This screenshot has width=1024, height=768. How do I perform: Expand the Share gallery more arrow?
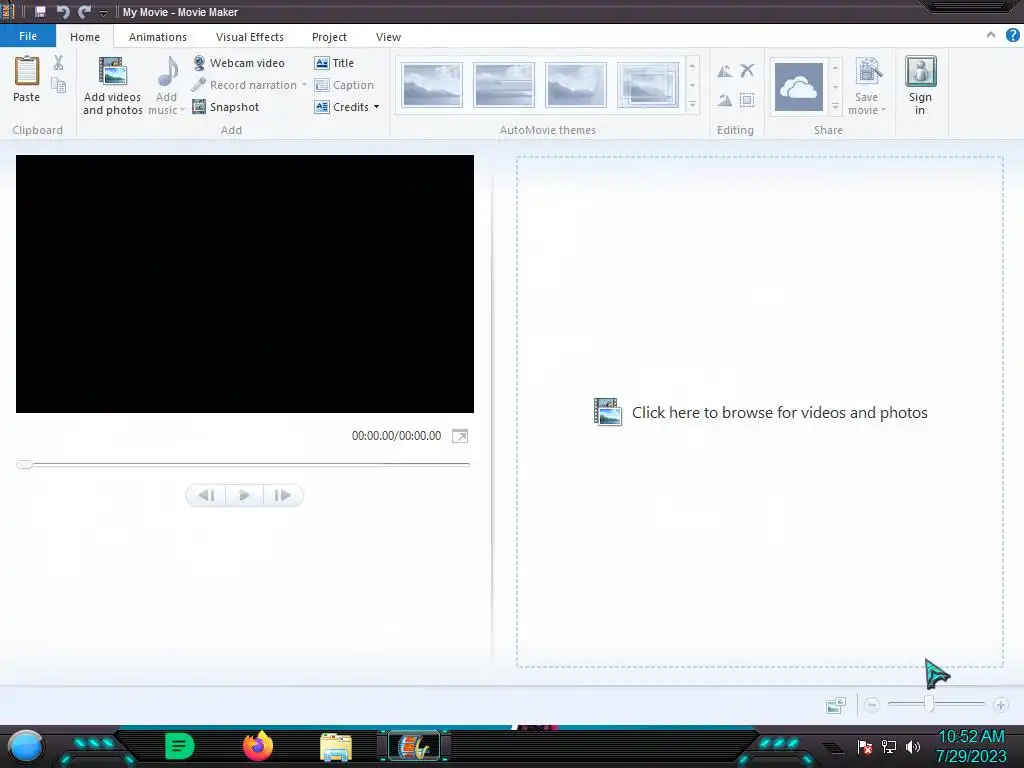(x=835, y=106)
